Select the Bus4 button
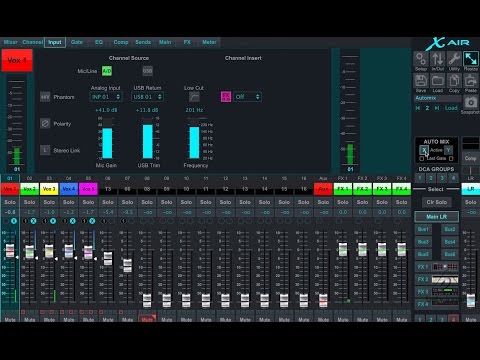The width and height of the screenshot is (480, 360). 450,242
